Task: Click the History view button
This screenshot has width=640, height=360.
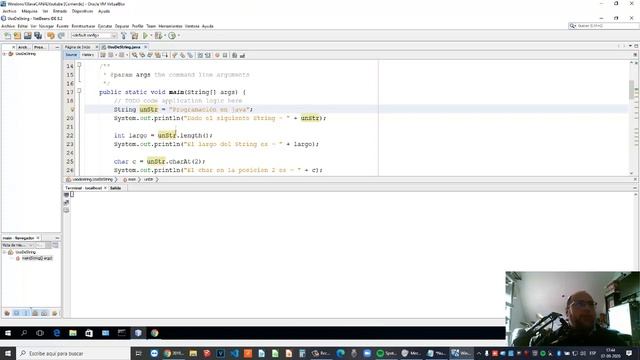Action: pyautogui.click(x=87, y=55)
